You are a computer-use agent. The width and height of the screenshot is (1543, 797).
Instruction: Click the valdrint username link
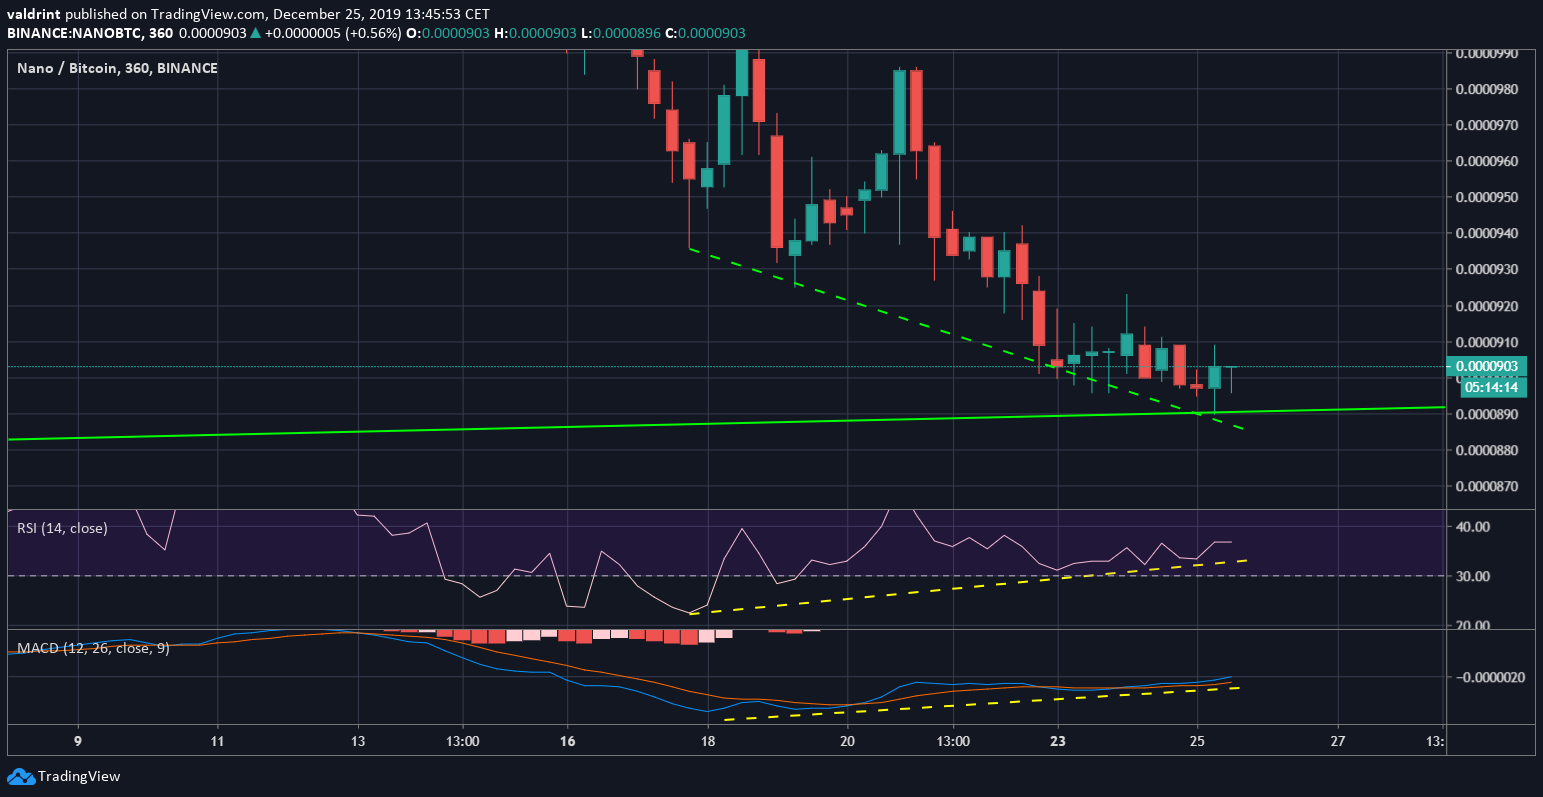pos(33,14)
